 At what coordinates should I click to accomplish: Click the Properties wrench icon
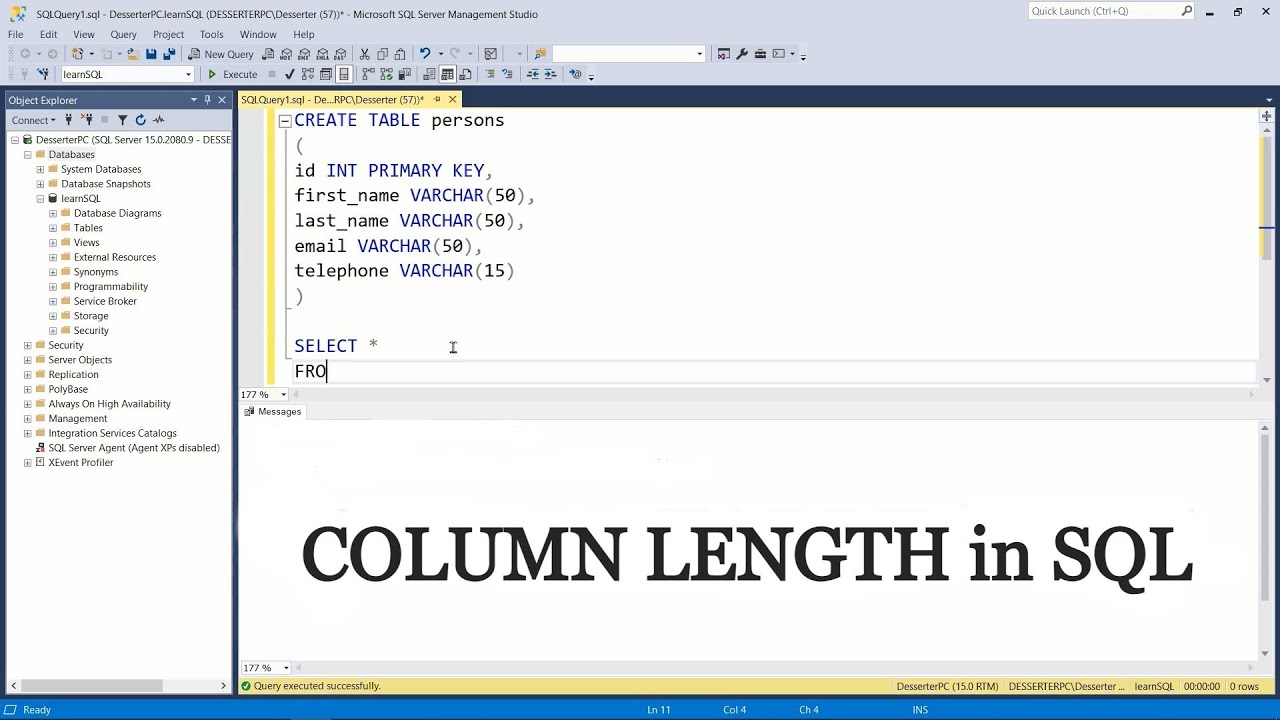742,54
